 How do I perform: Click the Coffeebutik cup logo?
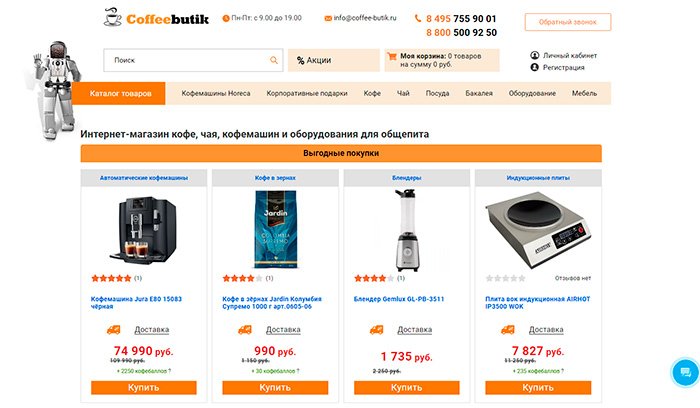[x=112, y=17]
